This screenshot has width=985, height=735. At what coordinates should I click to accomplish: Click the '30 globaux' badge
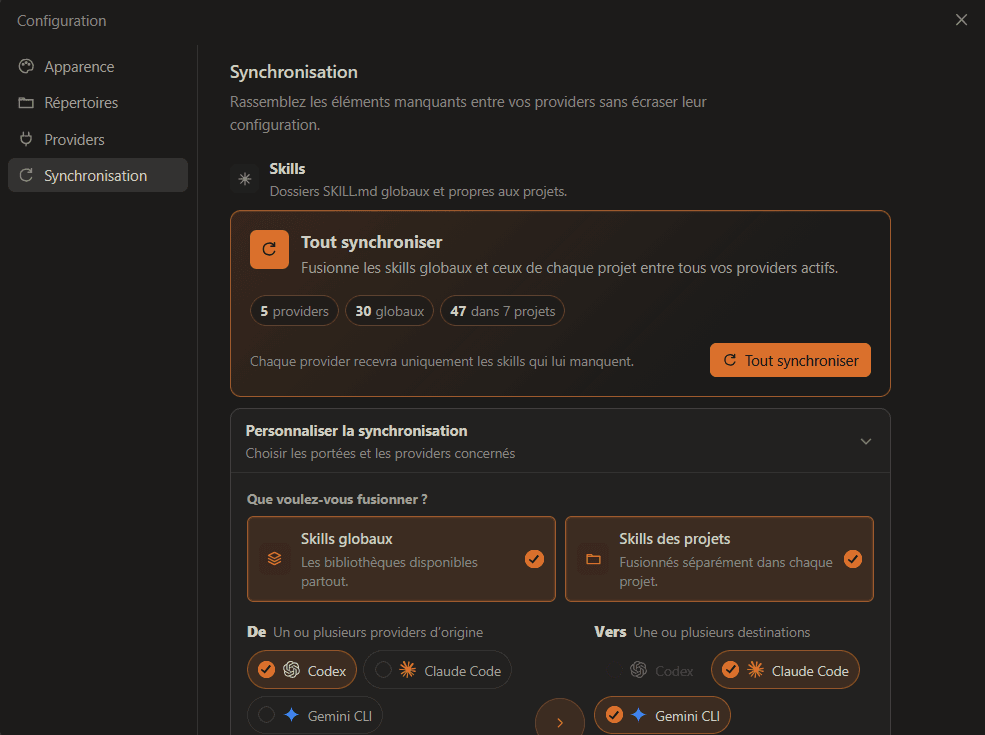tap(389, 311)
